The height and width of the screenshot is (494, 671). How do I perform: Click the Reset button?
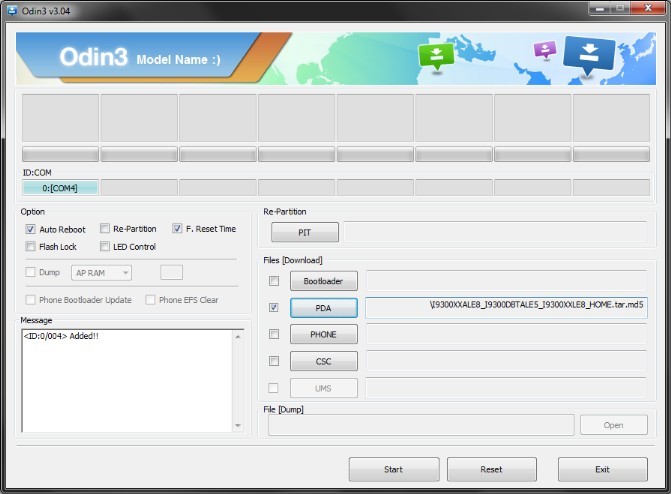tap(491, 469)
